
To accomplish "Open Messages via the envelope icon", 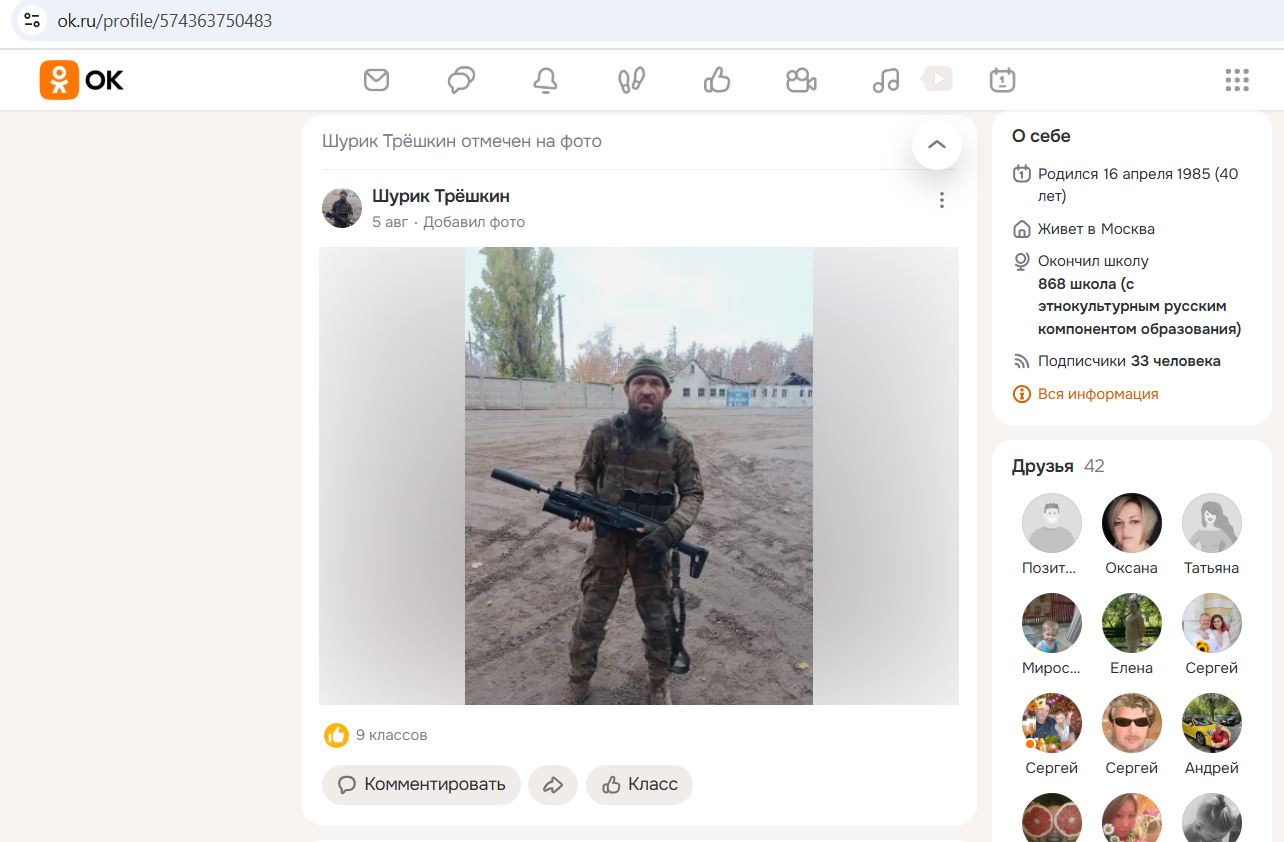I will 376,80.
